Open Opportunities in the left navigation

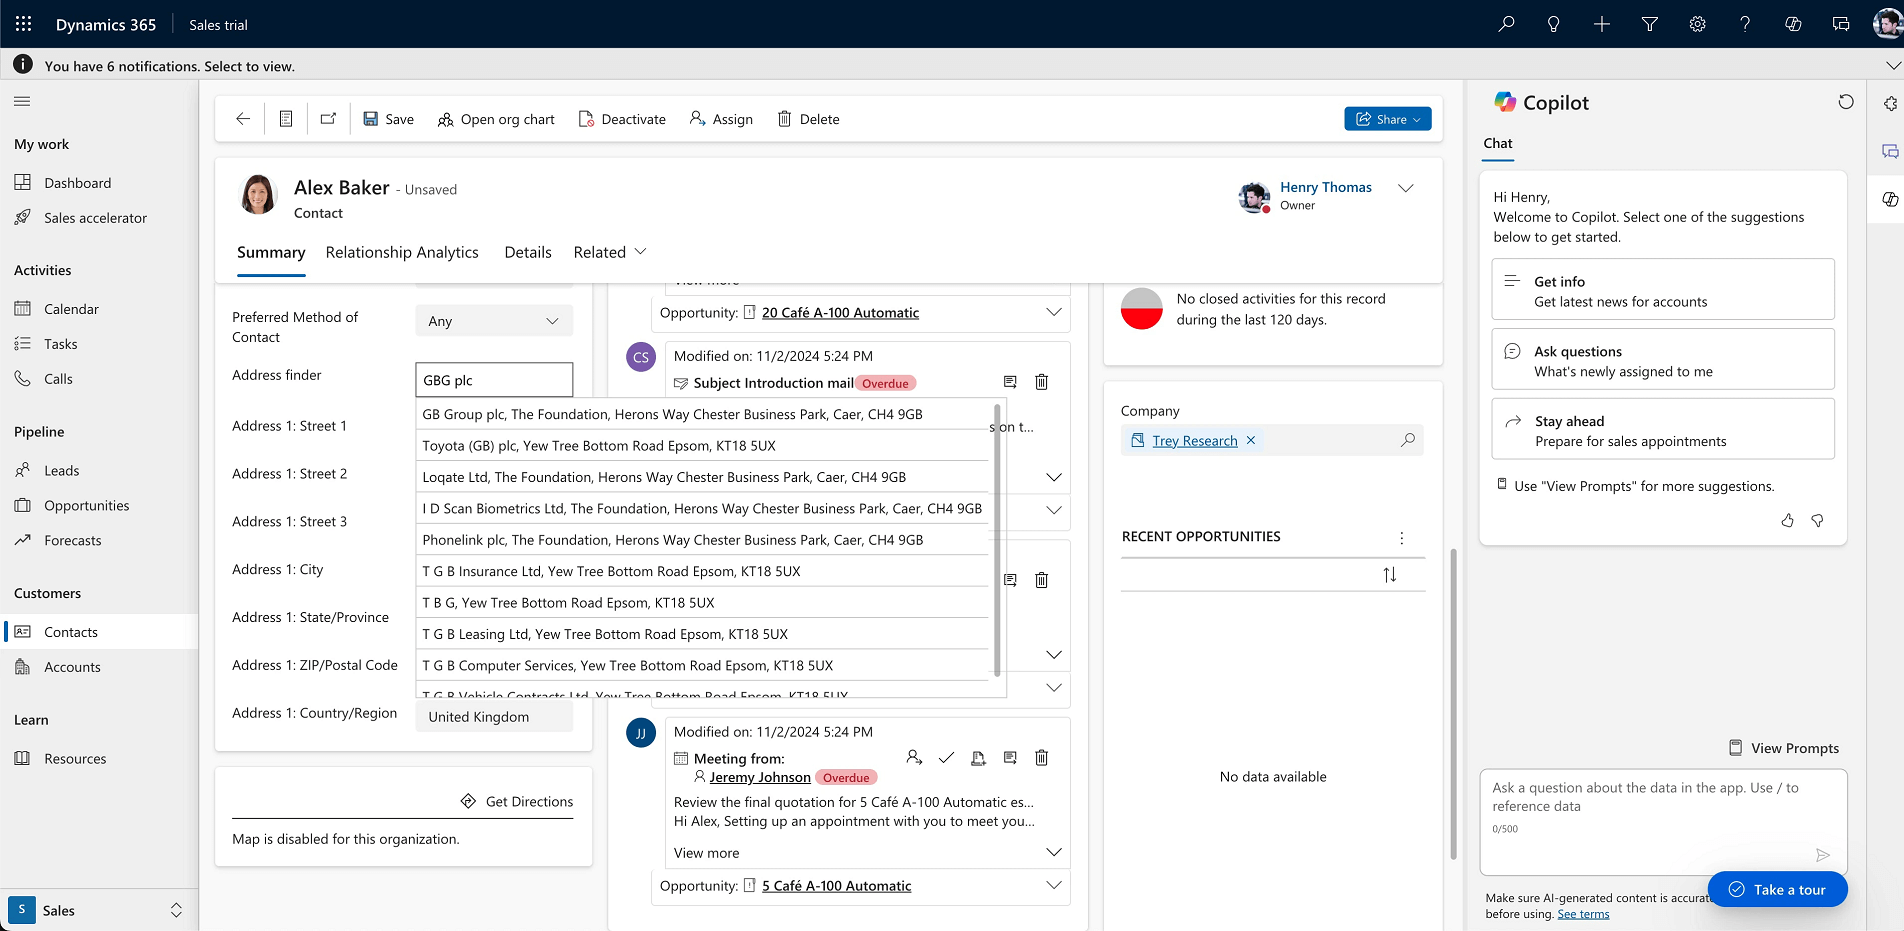[x=86, y=506]
